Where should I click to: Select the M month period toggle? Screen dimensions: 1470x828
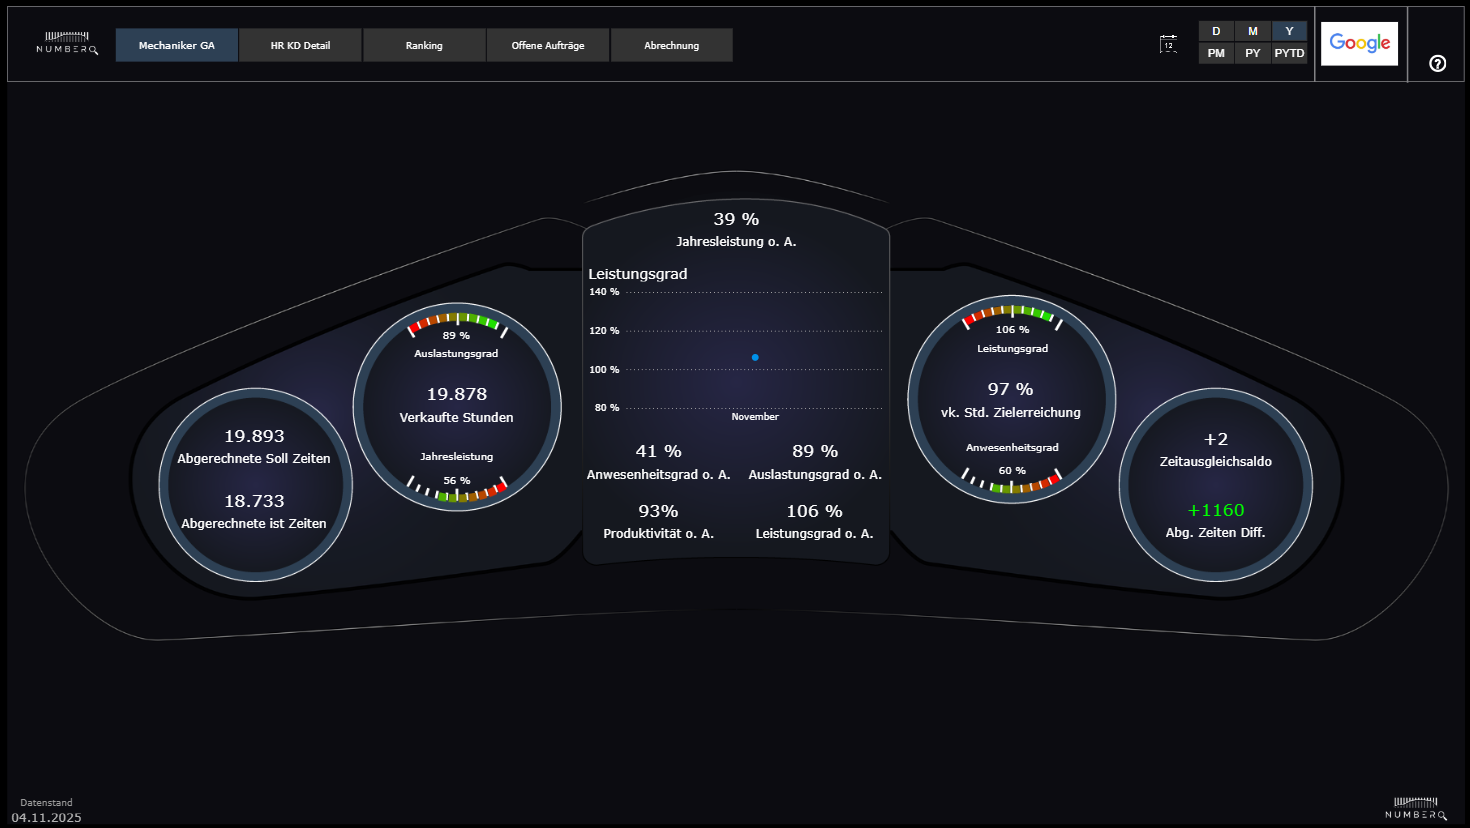1252,31
